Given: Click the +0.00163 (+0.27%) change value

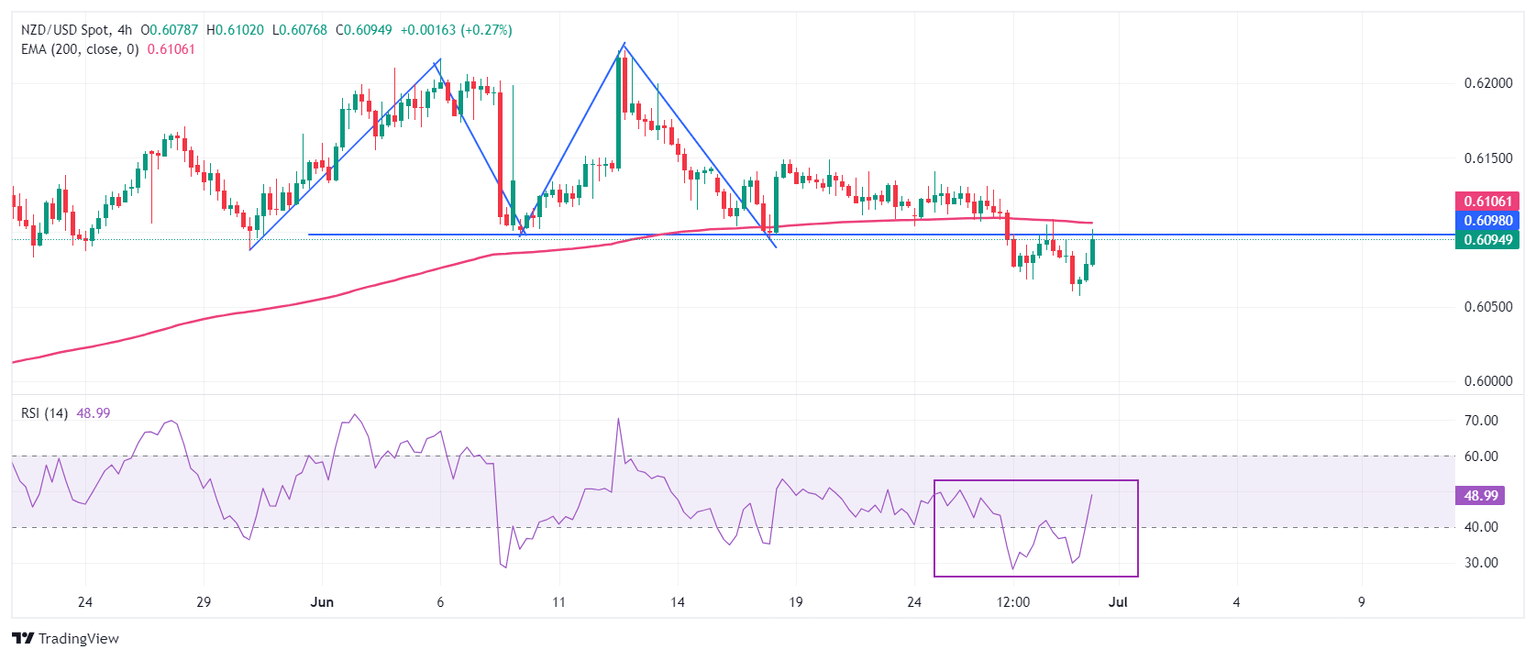Looking at the screenshot, I should (x=456, y=30).
